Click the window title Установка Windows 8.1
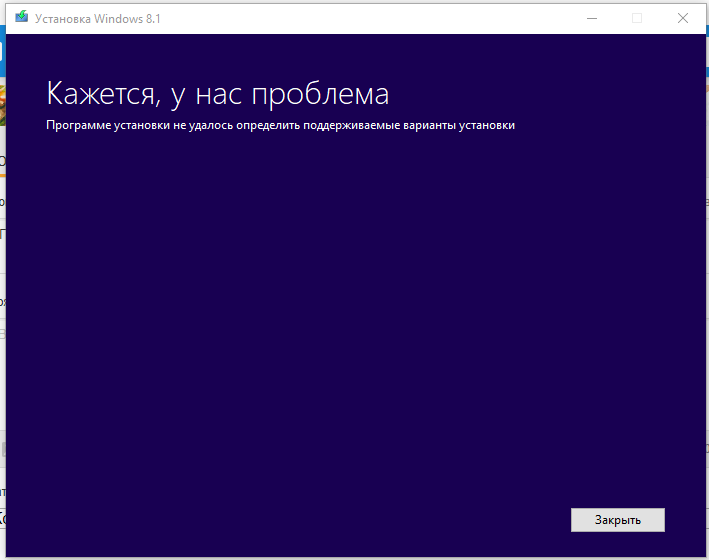This screenshot has height=560, width=709. click(x=98, y=19)
